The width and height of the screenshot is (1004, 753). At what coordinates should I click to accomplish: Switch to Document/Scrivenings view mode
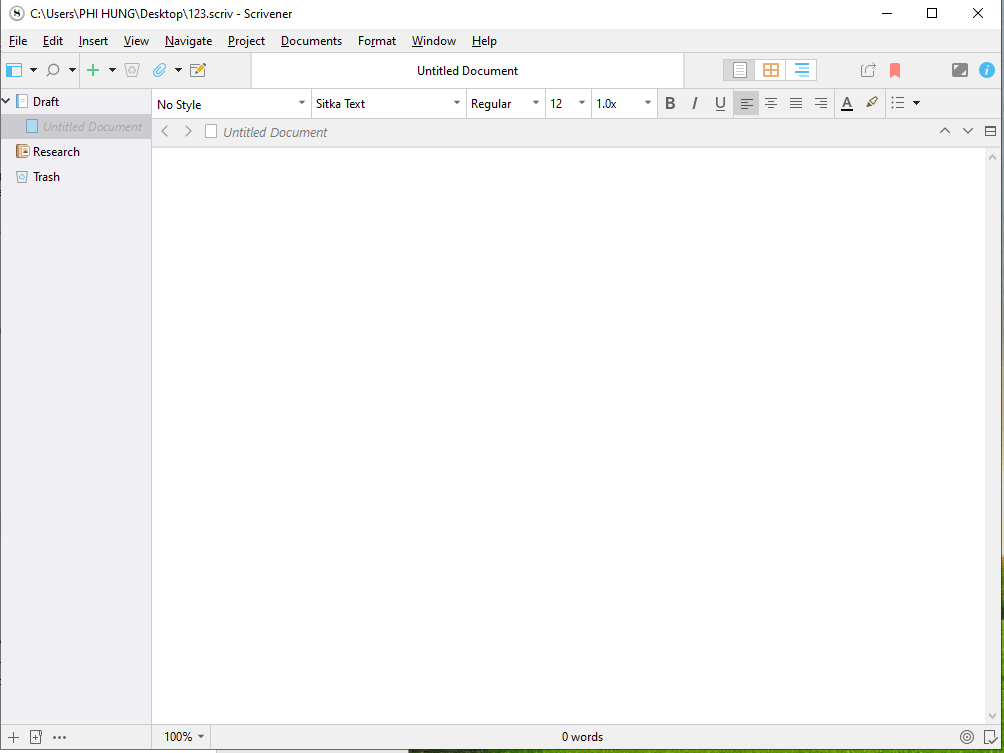tap(740, 70)
